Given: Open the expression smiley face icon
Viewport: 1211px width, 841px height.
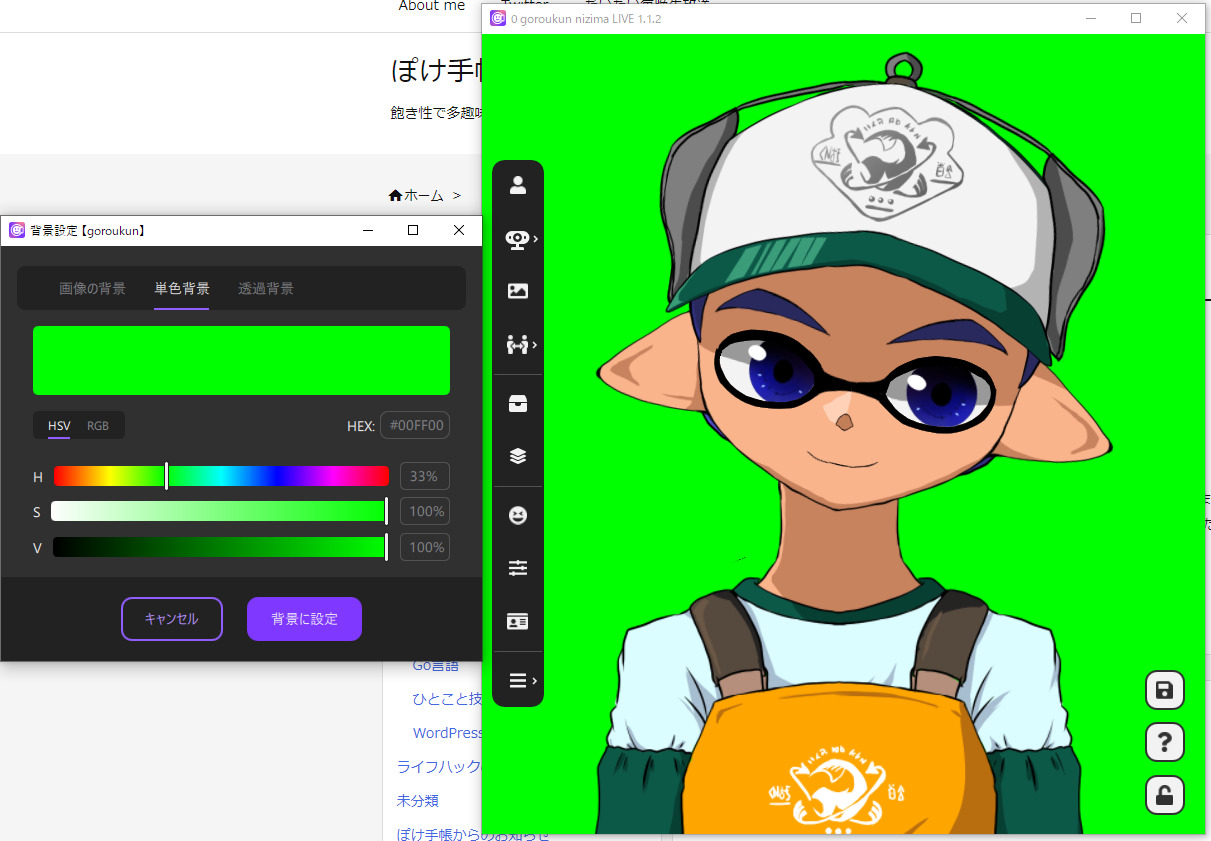Looking at the screenshot, I should (518, 515).
